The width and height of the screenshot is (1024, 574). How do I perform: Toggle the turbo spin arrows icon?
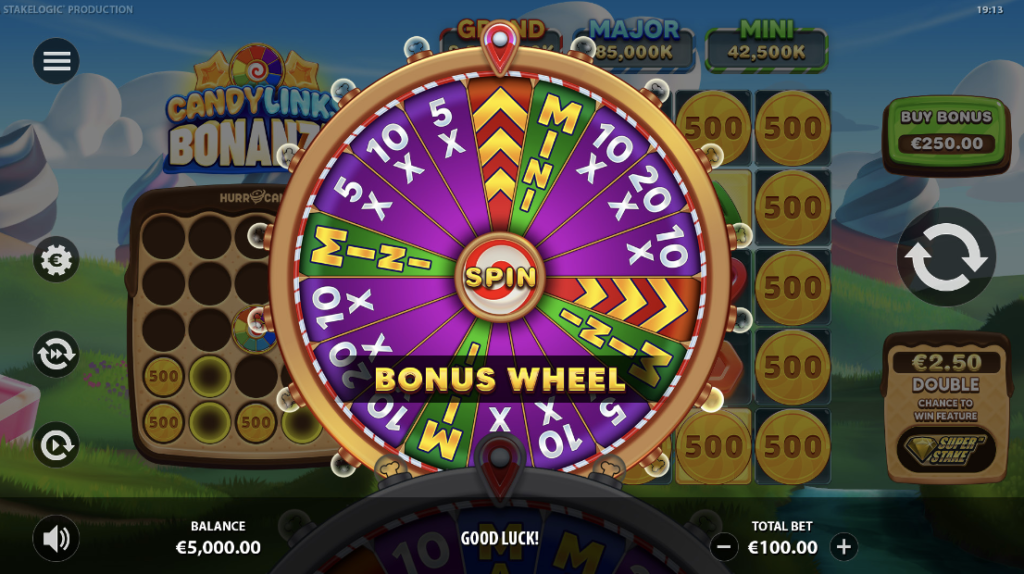pos(56,355)
